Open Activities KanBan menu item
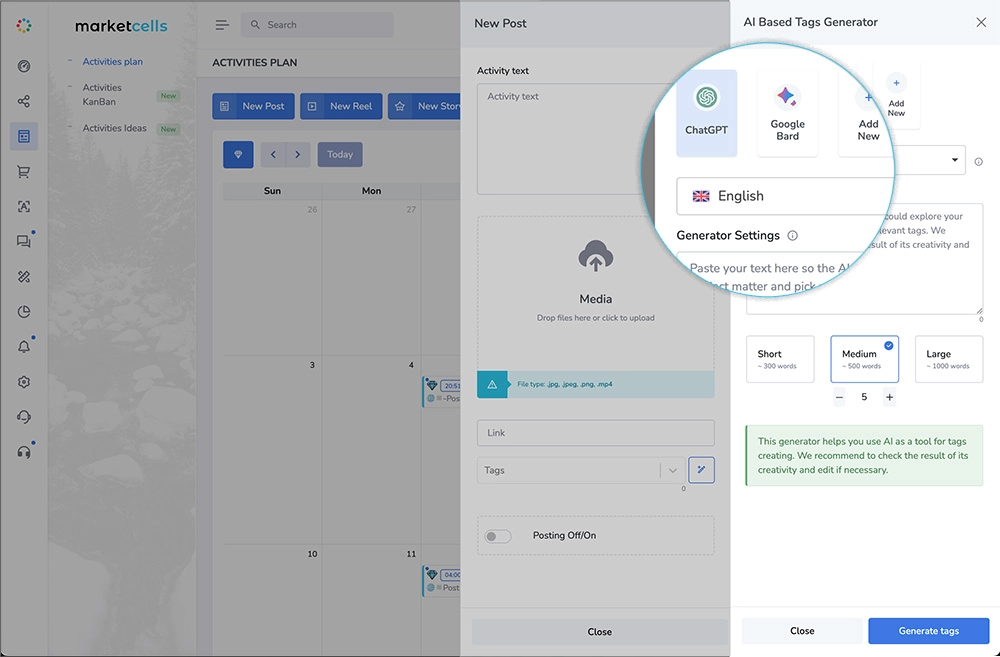The image size is (1000, 657). pos(102,94)
